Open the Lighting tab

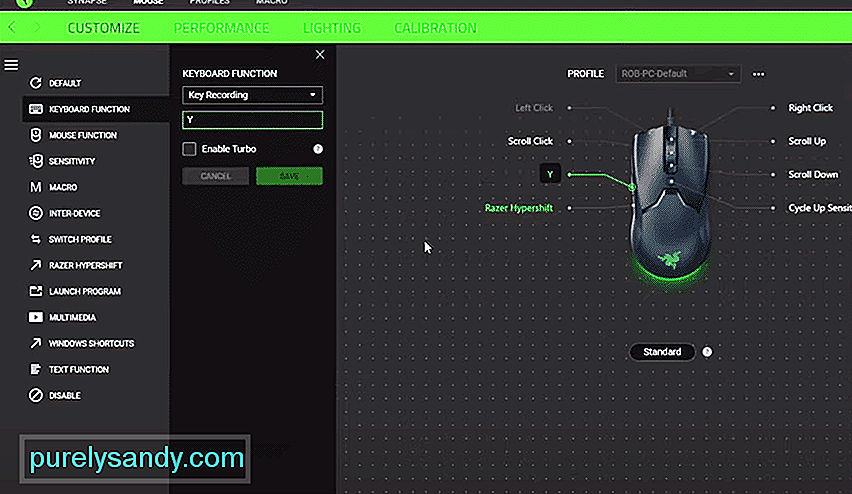click(332, 28)
